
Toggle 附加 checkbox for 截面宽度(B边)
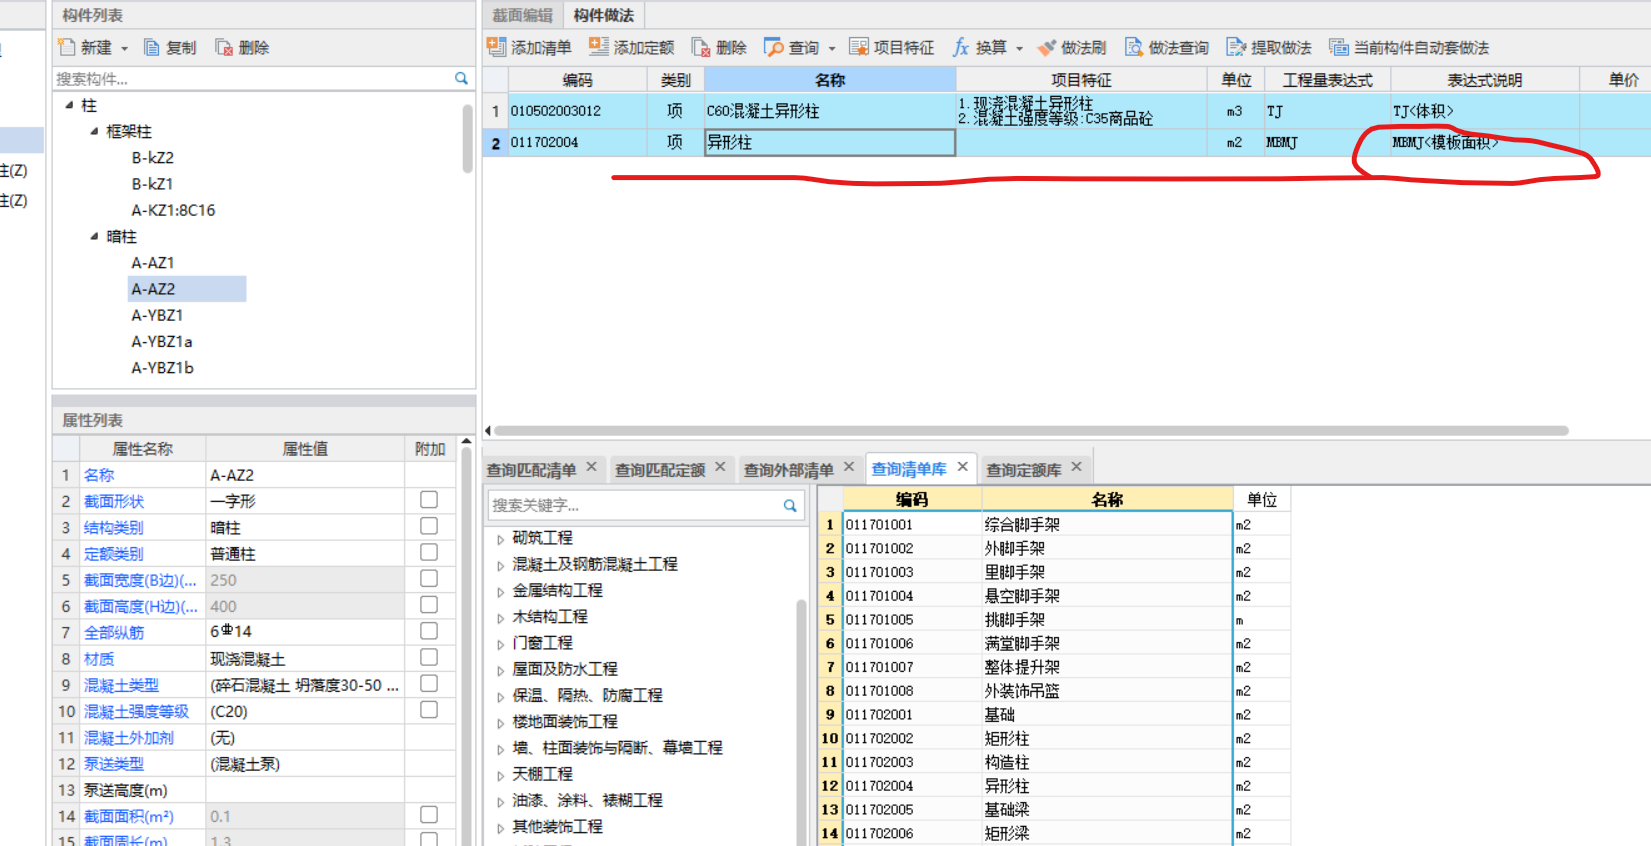pos(429,579)
